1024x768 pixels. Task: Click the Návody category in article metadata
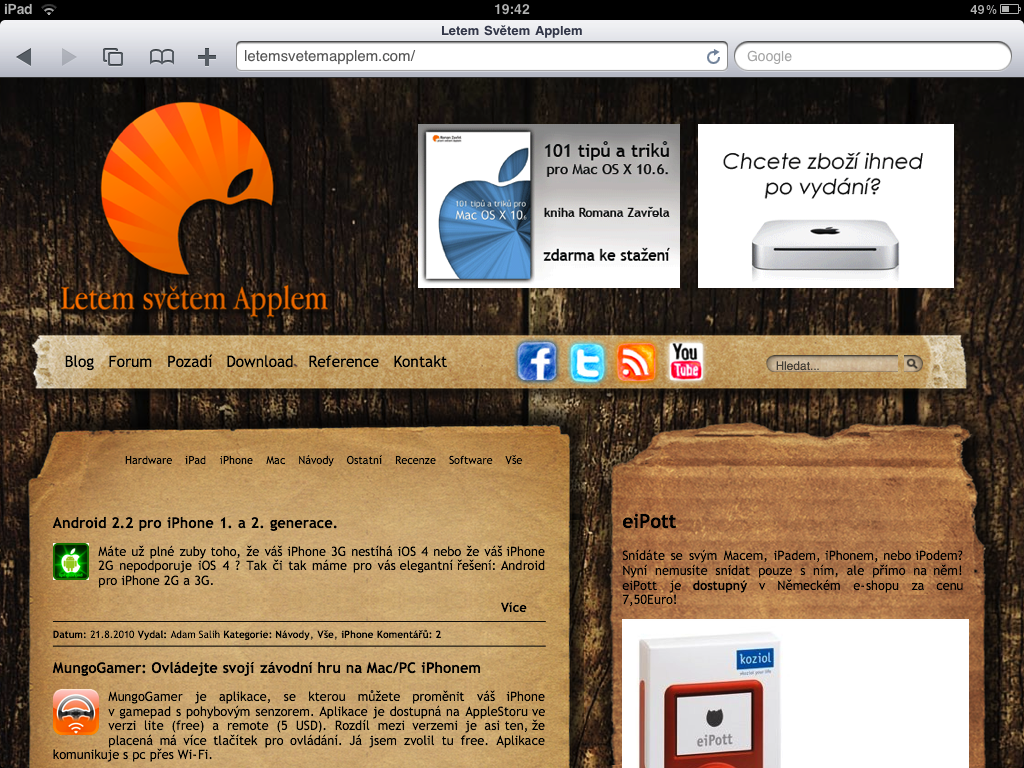293,634
